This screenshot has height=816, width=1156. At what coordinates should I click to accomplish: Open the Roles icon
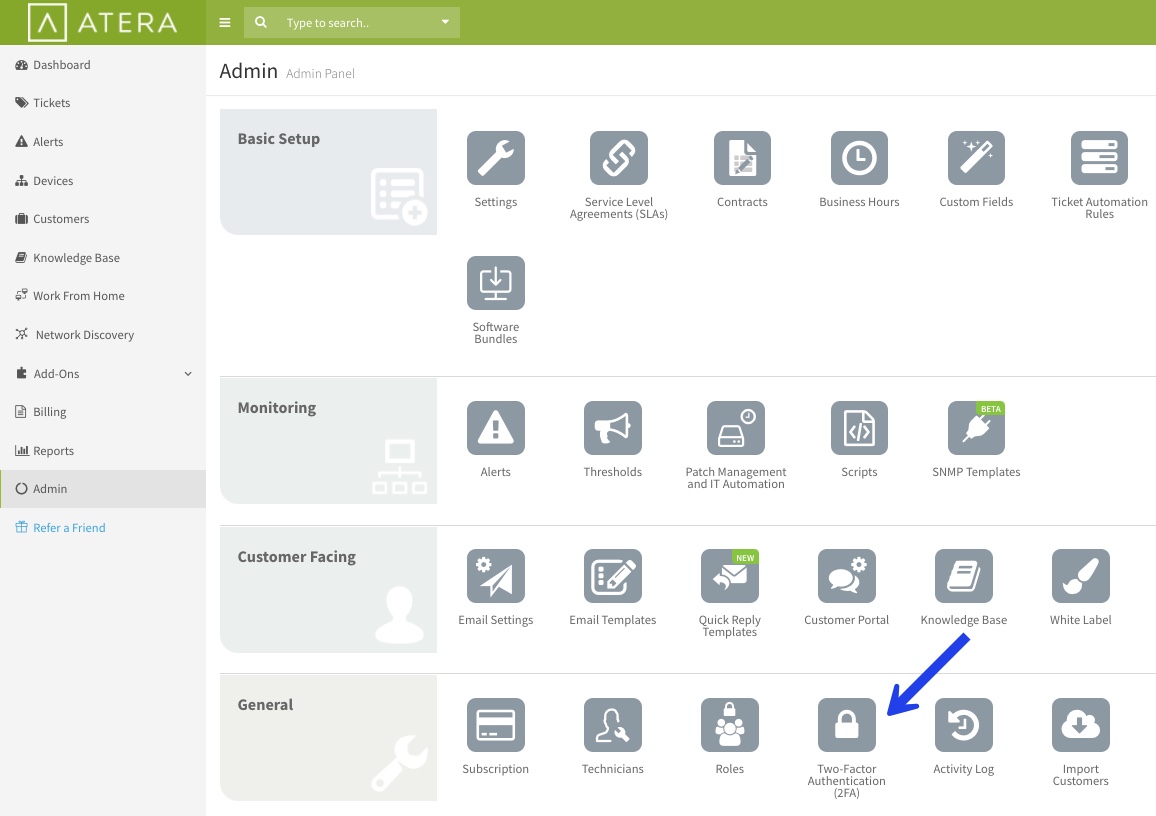pos(730,725)
